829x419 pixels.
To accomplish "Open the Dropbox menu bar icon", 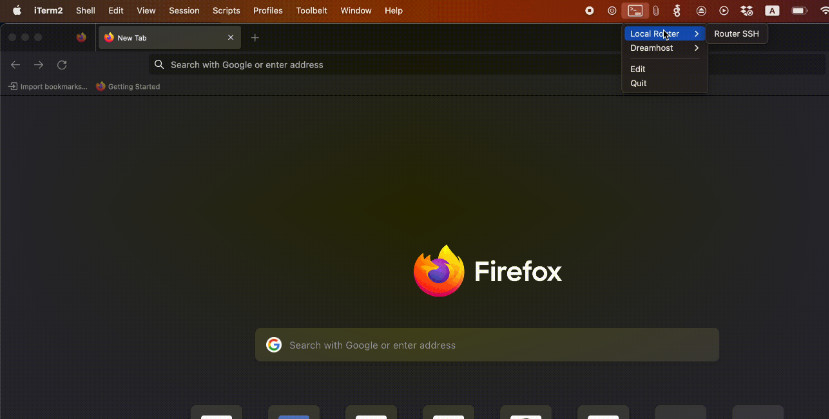I will 747,11.
